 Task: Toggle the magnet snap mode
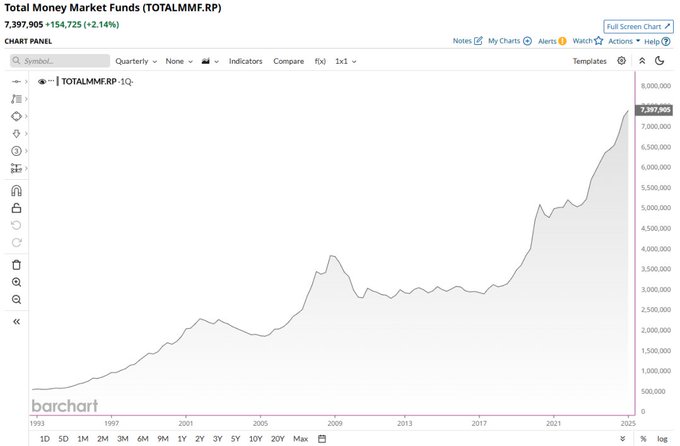click(x=16, y=190)
